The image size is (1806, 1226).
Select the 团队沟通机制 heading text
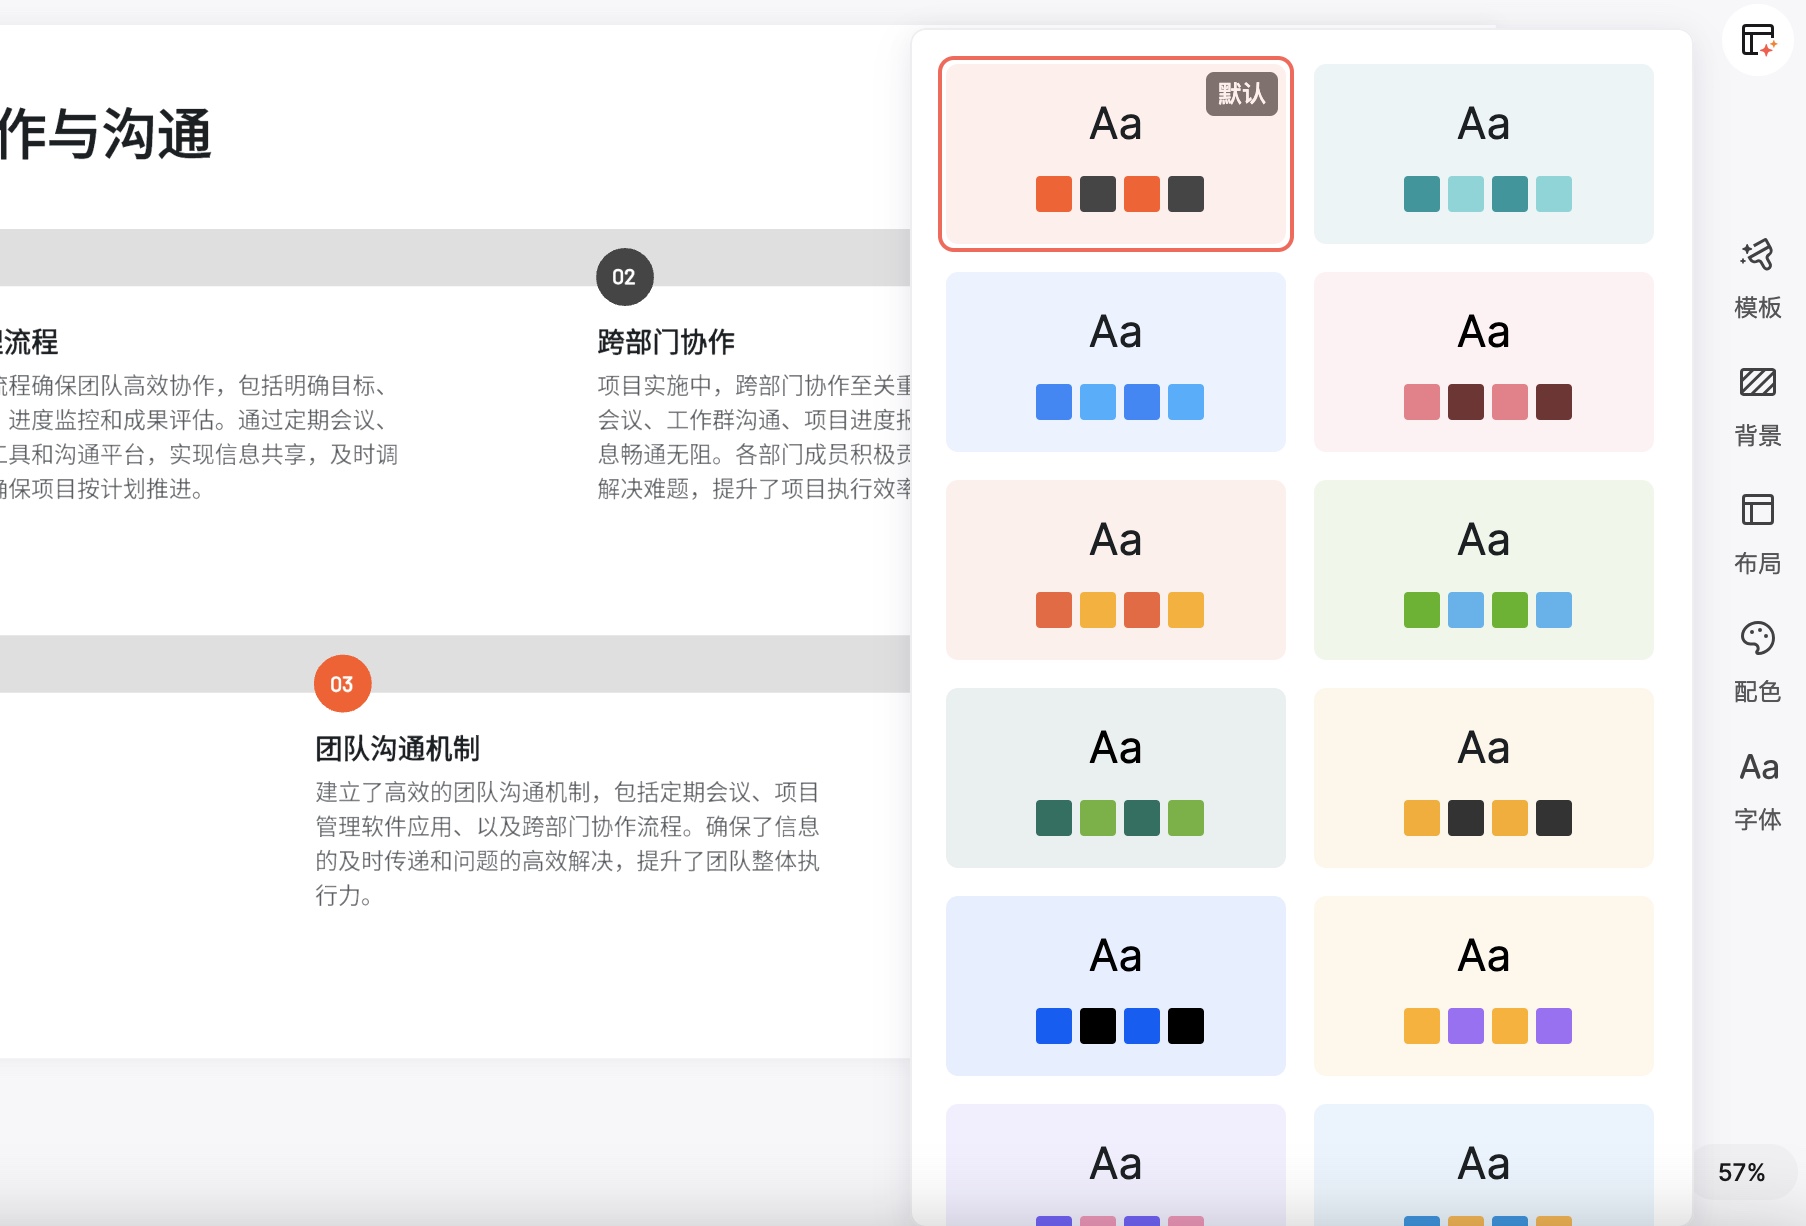click(398, 748)
